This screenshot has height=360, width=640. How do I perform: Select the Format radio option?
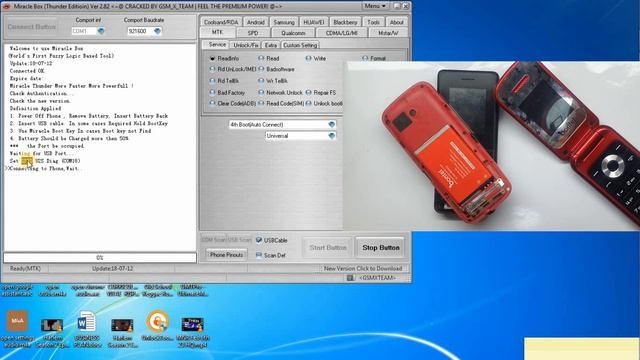[365, 58]
